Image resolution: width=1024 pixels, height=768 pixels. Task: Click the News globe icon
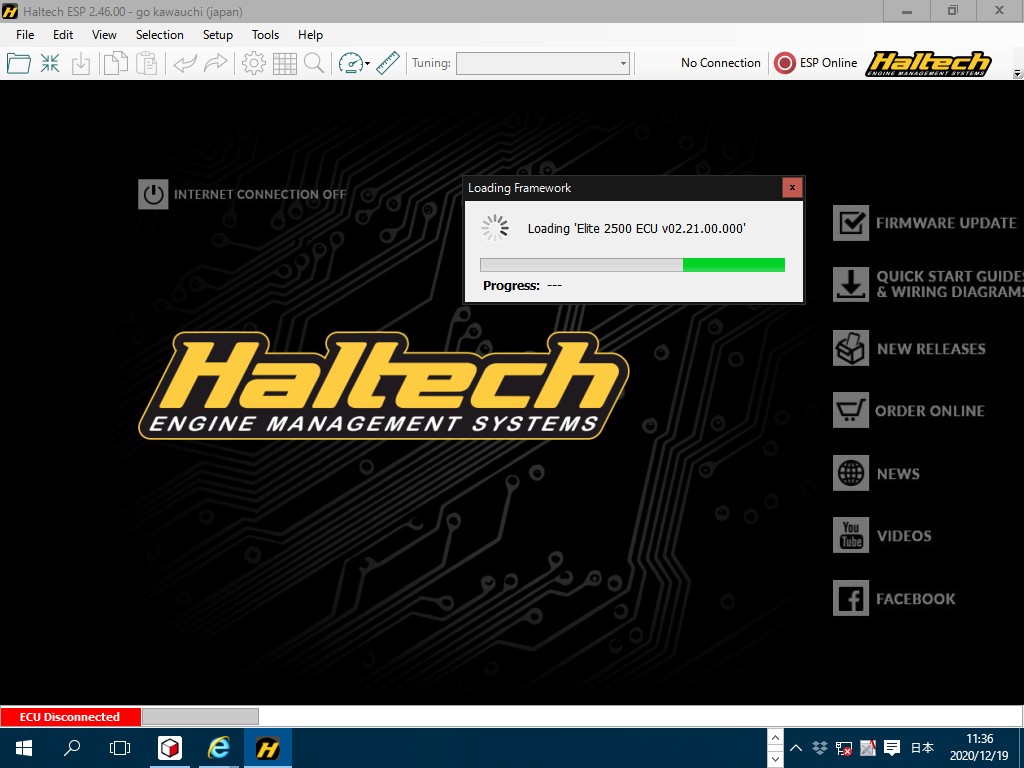pos(851,473)
